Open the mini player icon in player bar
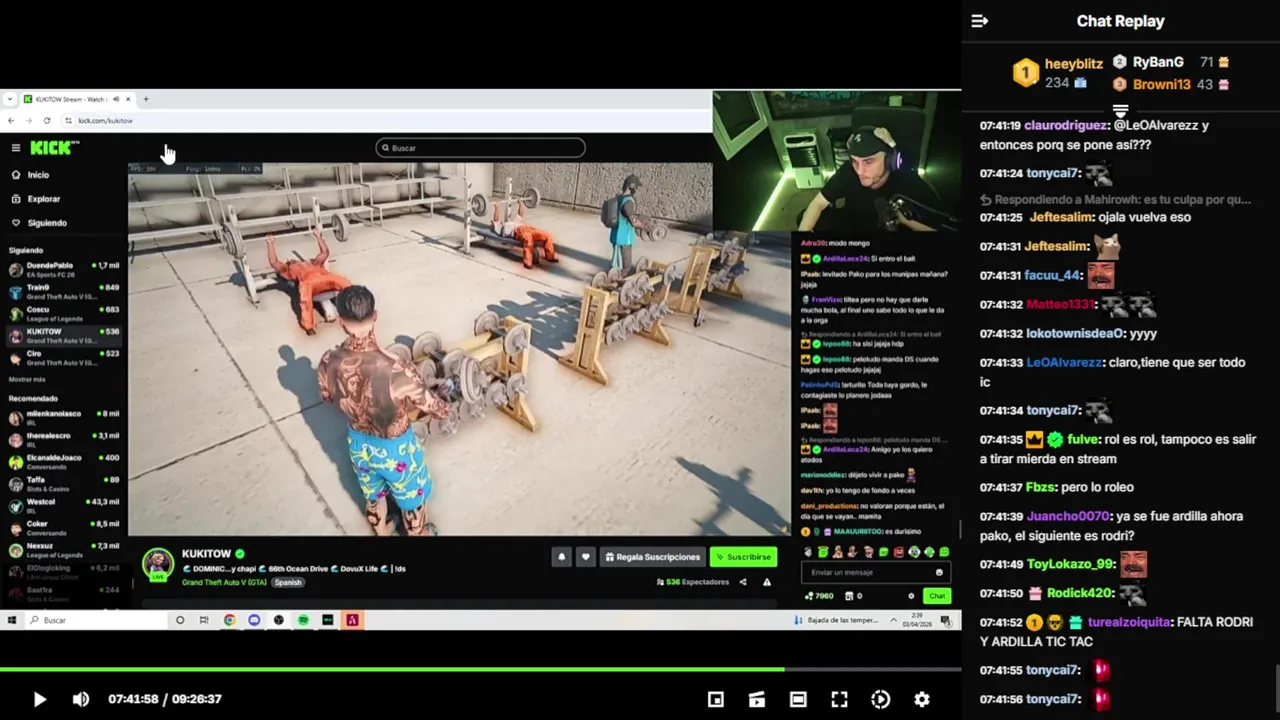Viewport: 1280px width, 720px height. coord(716,699)
